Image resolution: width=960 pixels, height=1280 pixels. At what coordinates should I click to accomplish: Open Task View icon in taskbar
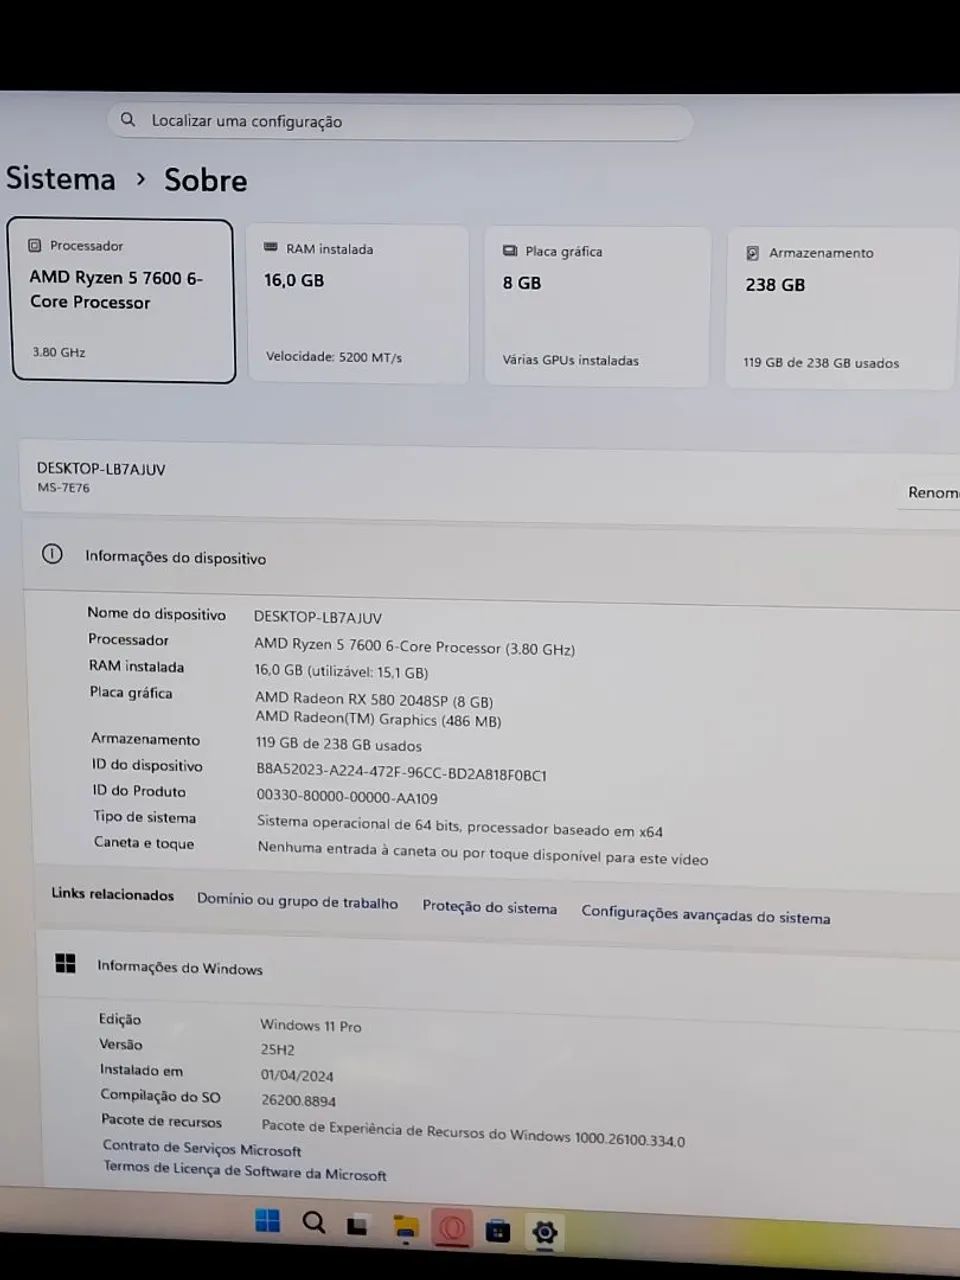coord(357,1226)
